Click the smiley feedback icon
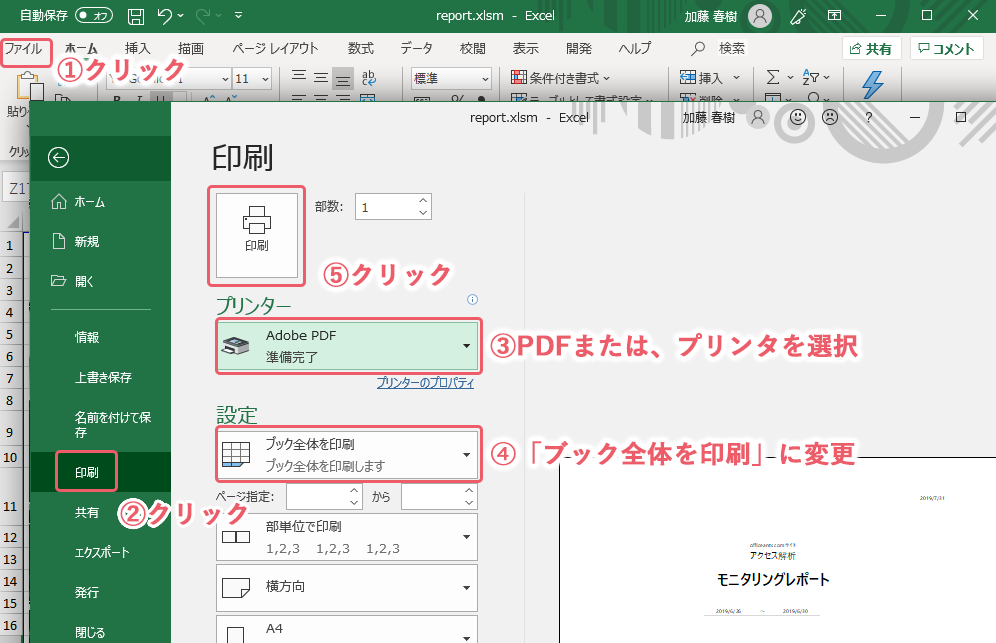 click(798, 118)
